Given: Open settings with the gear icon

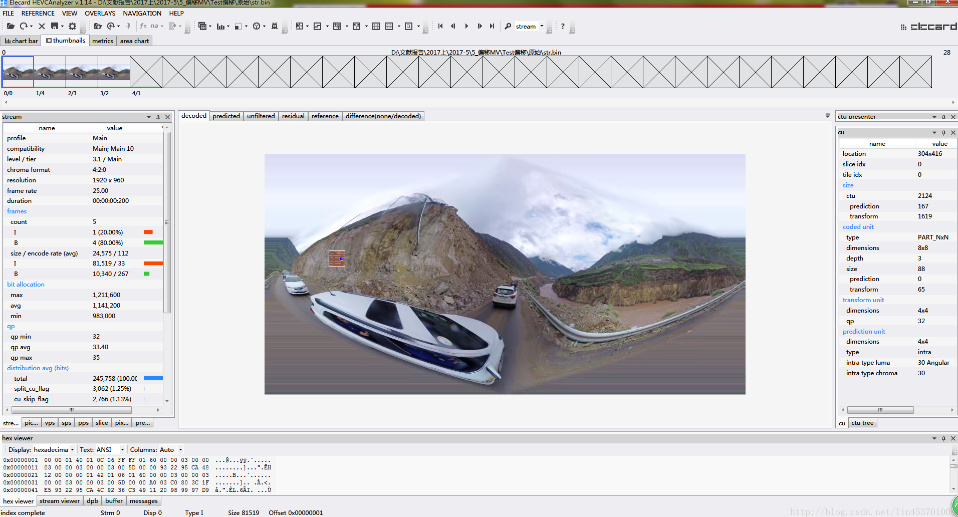Looking at the screenshot, I should (x=72, y=26).
